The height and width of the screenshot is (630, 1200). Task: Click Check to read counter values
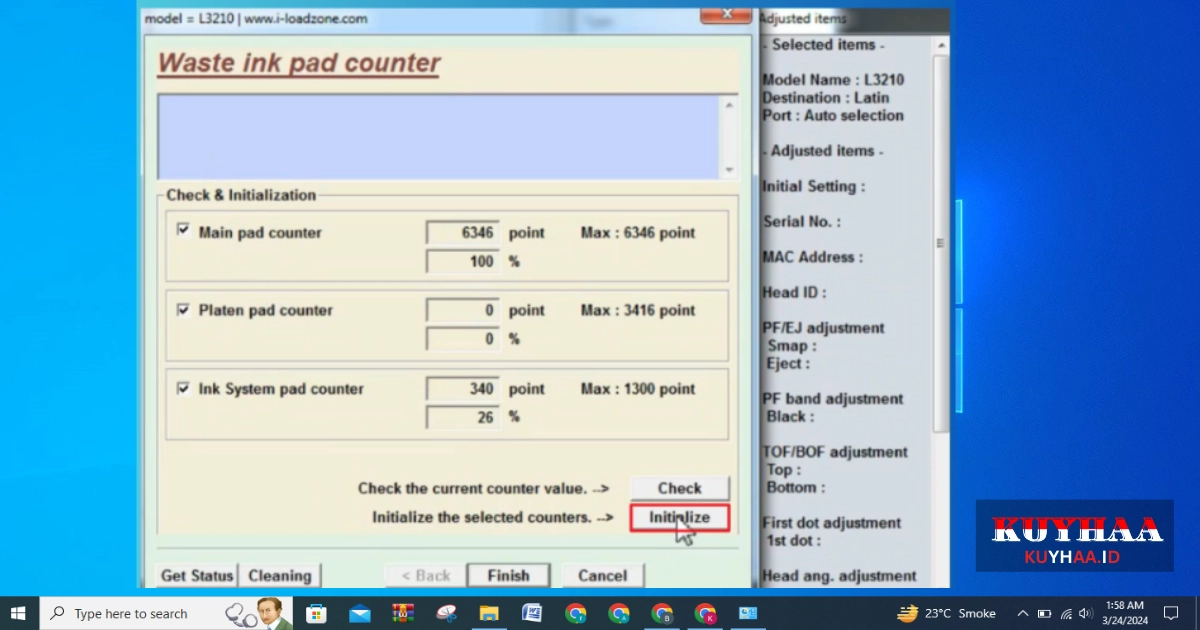pyautogui.click(x=679, y=488)
